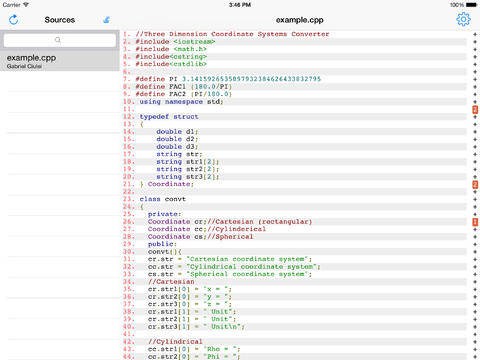This screenshot has height=360, width=480.
Task: Click plus icon on line 7 PI define
Action: pyautogui.click(x=475, y=79)
